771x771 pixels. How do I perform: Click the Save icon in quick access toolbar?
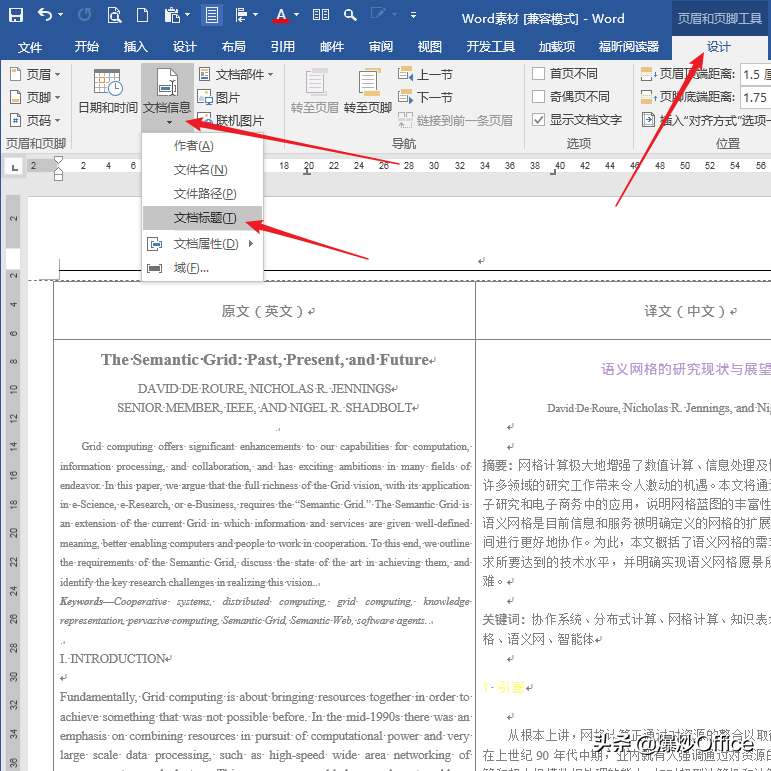click(16, 15)
